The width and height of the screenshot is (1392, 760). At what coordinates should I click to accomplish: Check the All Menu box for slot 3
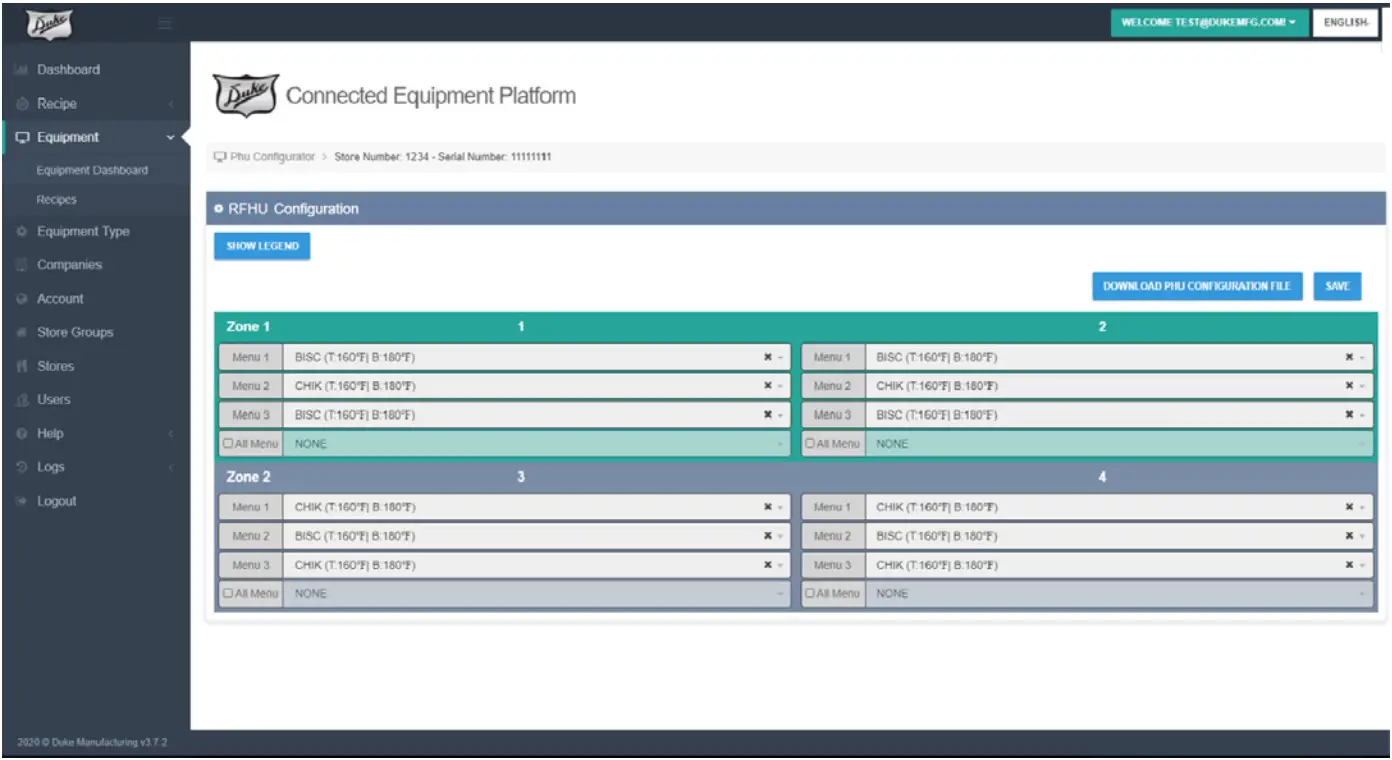(228, 594)
